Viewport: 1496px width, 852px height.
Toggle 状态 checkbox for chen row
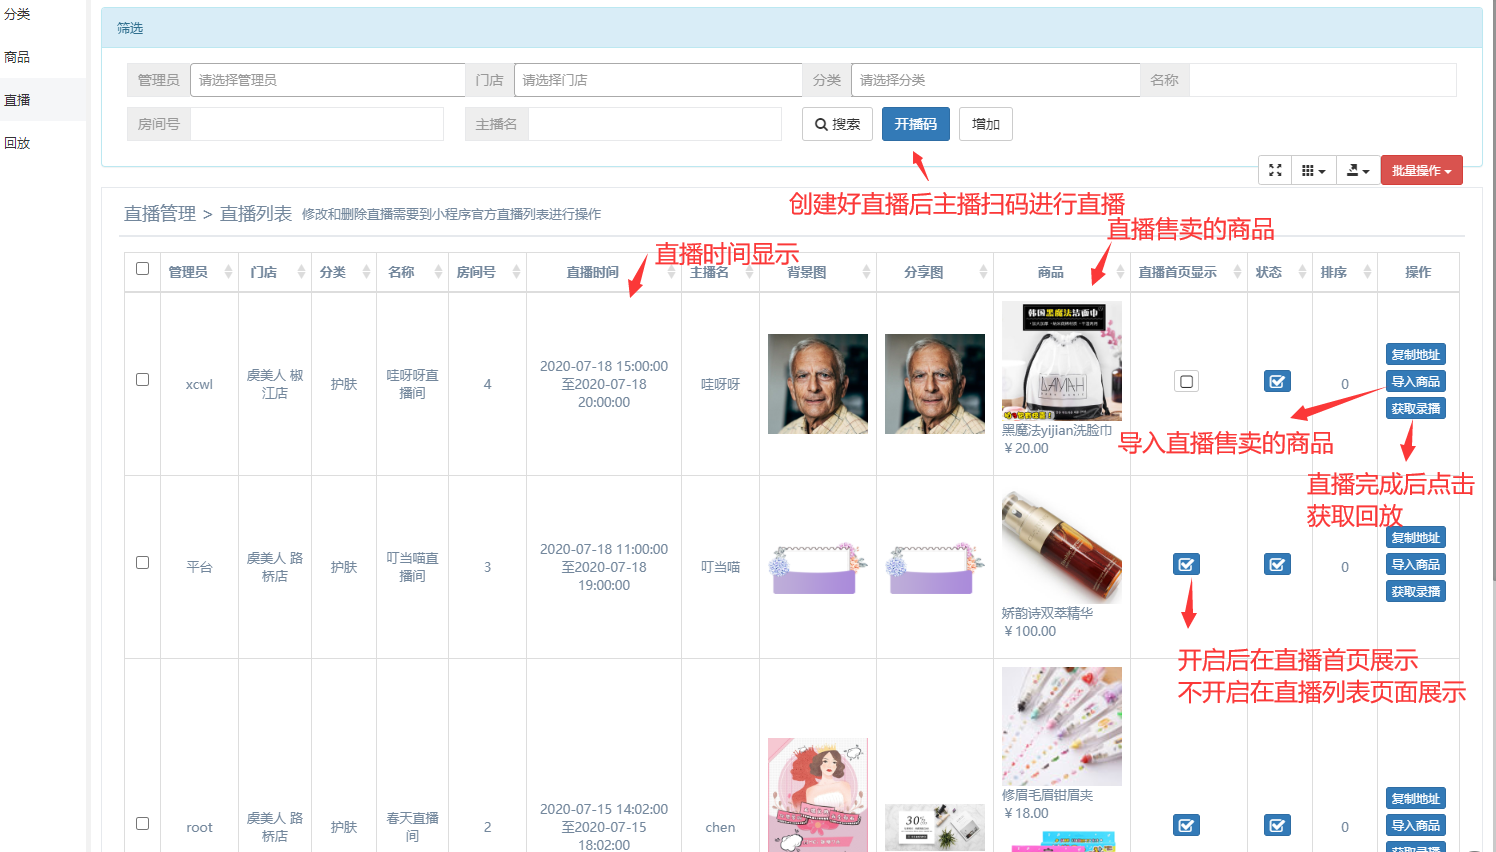coord(1277,825)
